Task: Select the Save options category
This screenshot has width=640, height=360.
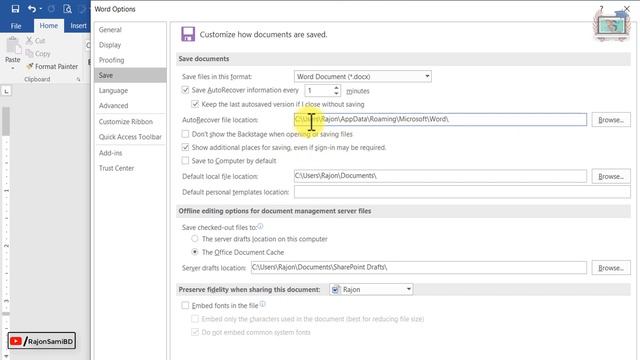Action: click(x=130, y=75)
